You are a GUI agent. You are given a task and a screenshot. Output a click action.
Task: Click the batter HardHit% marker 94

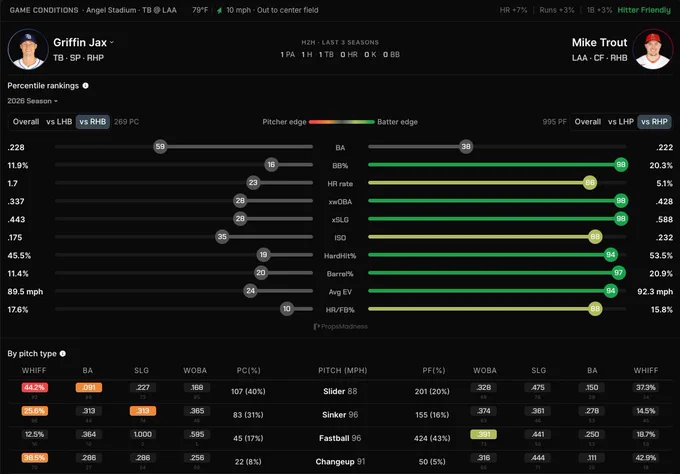[611, 255]
